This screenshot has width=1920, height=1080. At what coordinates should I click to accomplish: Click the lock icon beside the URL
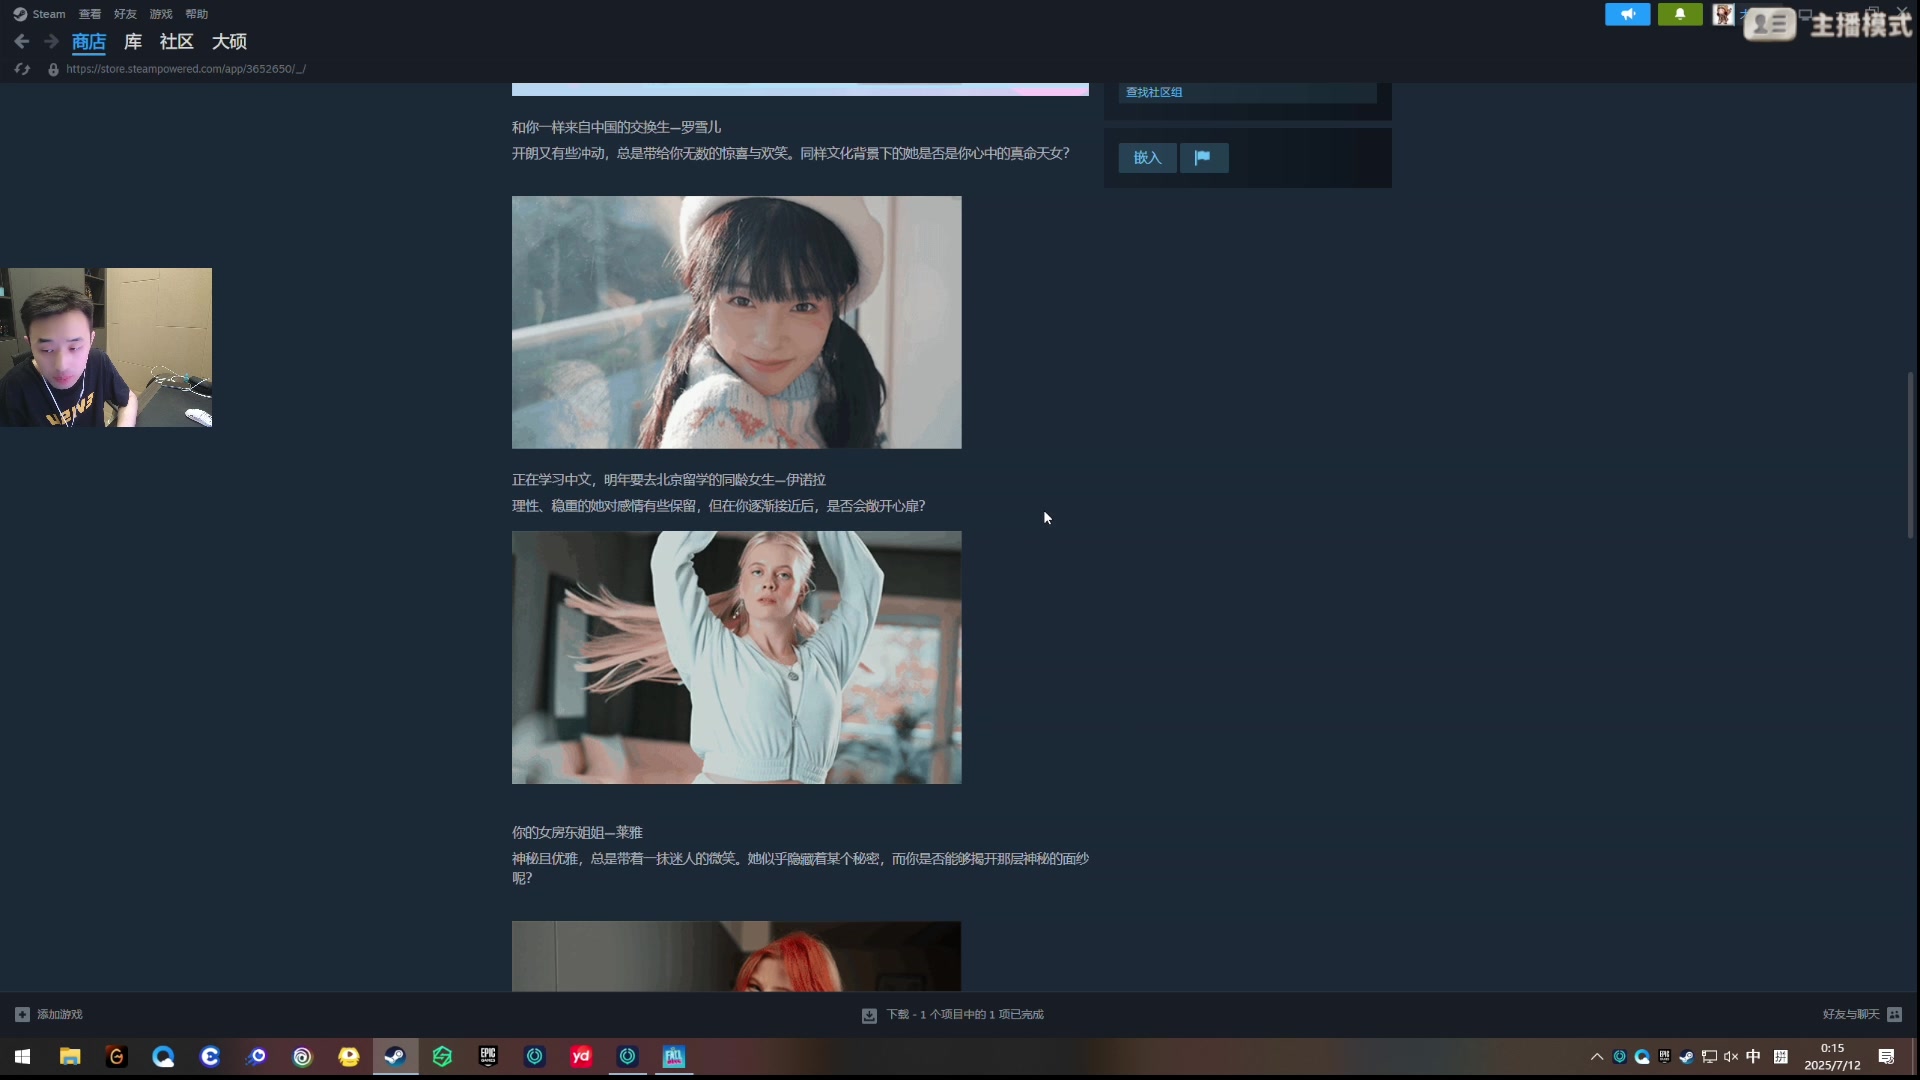tap(53, 69)
